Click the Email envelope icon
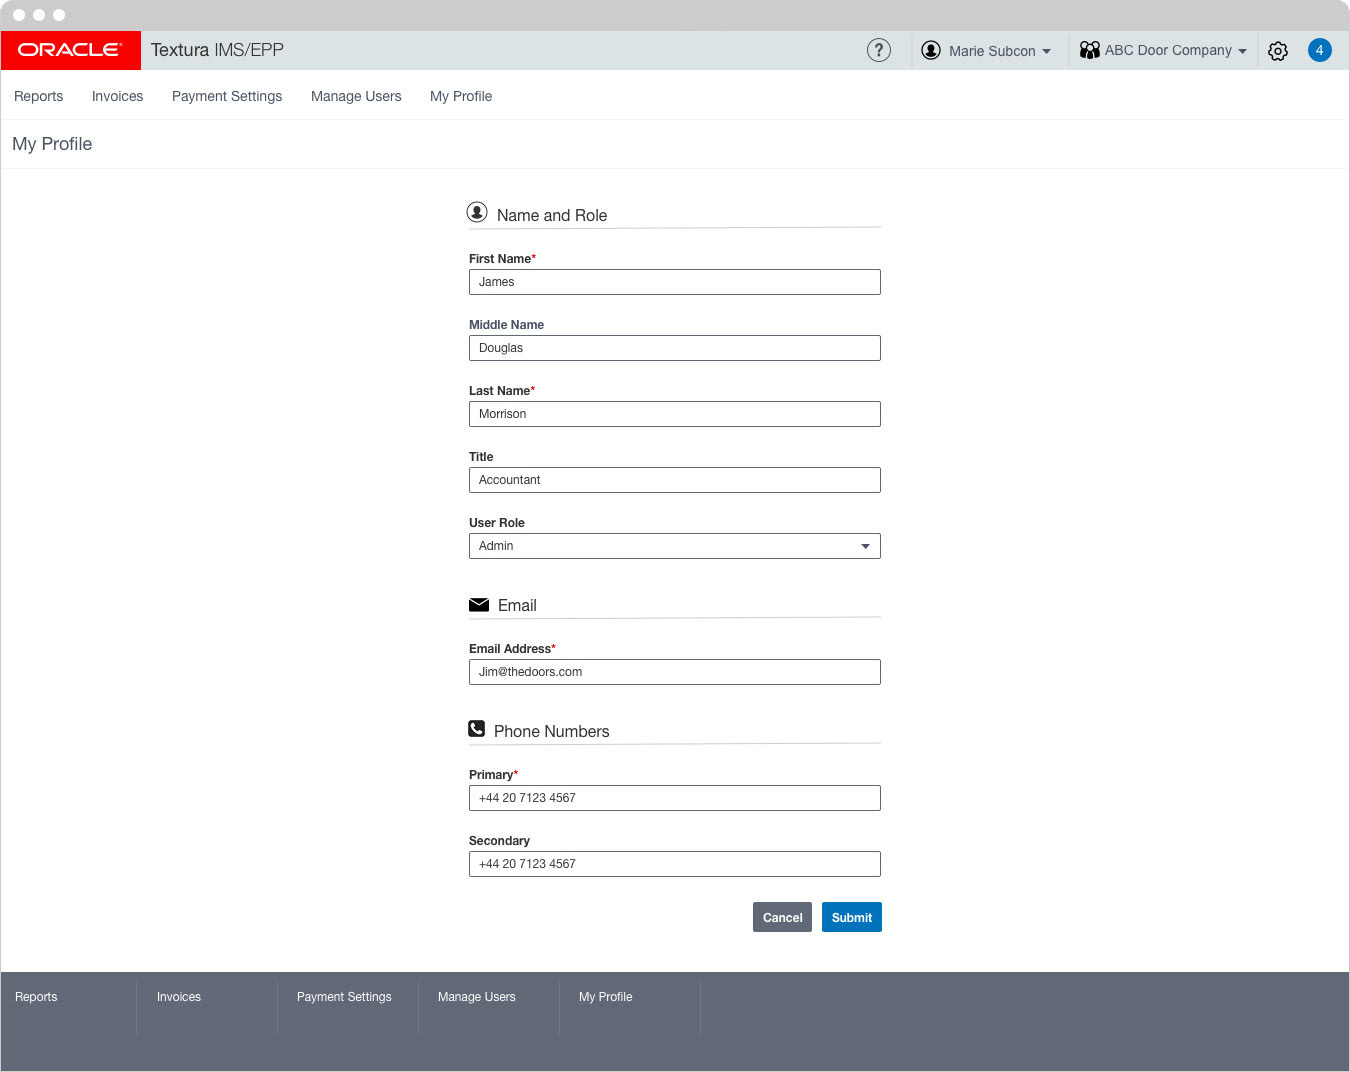Image resolution: width=1350 pixels, height=1072 pixels. pyautogui.click(x=479, y=605)
